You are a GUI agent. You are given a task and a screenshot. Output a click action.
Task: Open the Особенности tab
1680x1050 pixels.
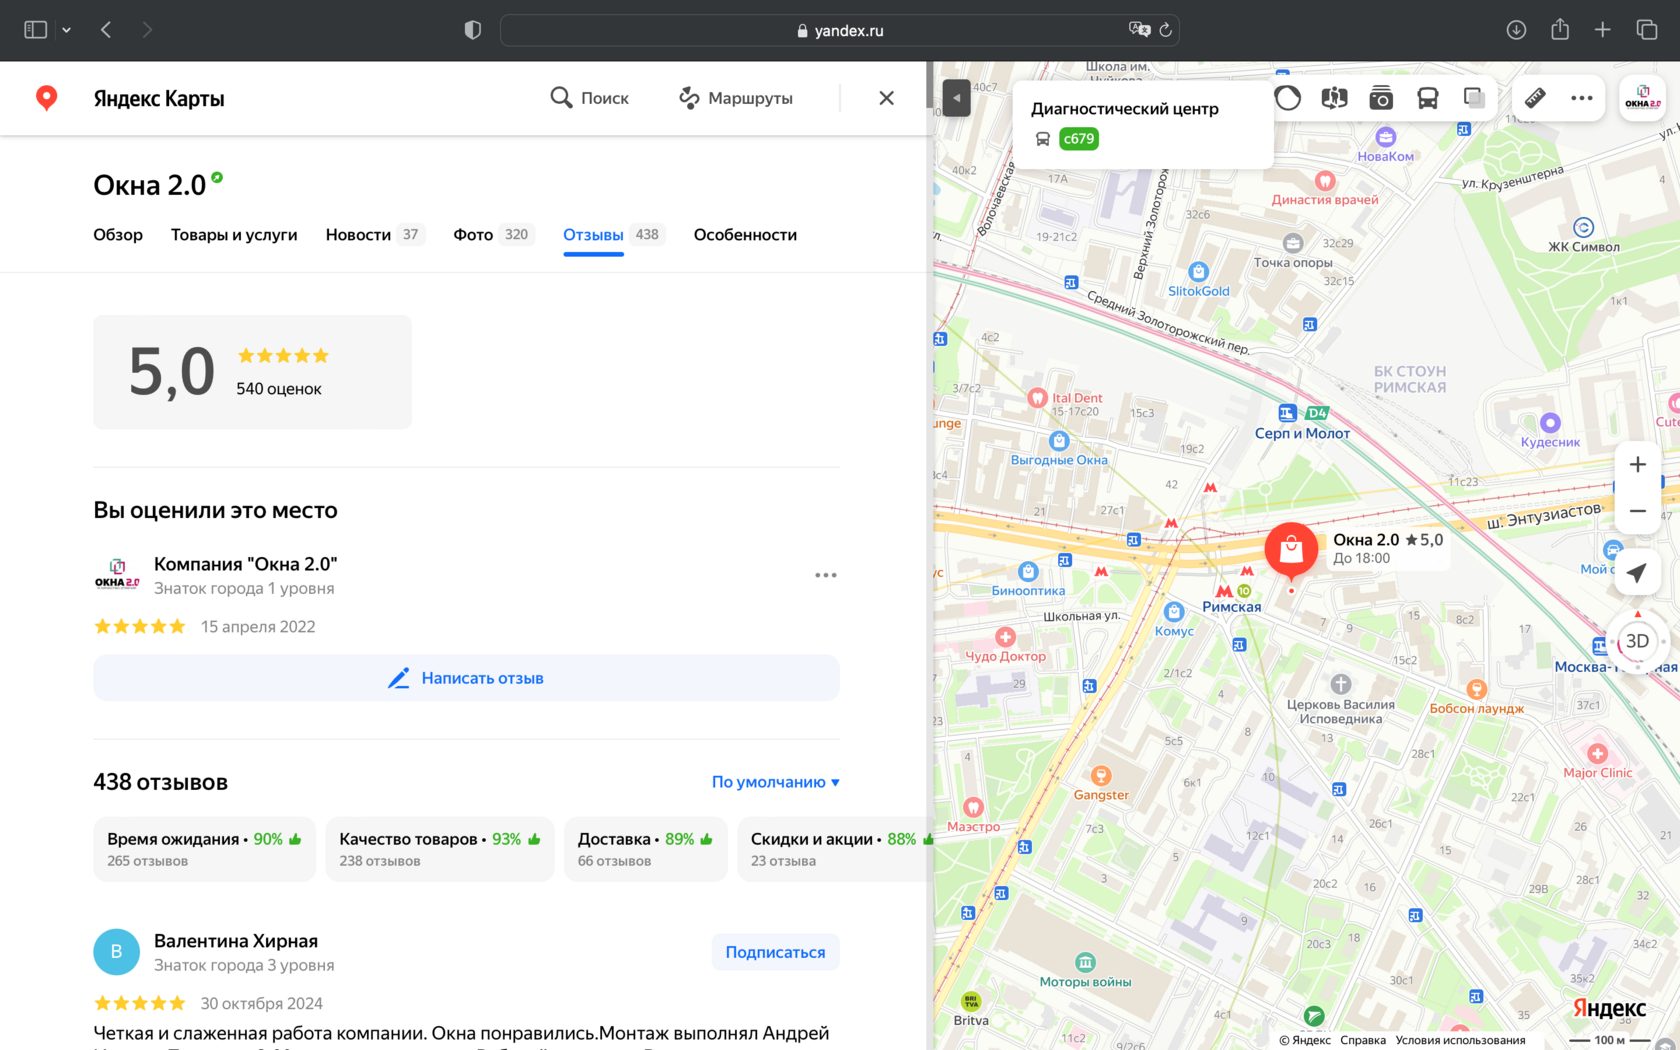point(745,235)
